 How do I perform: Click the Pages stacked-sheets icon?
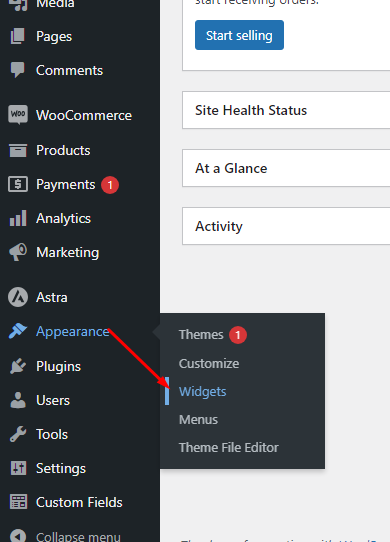[18, 36]
